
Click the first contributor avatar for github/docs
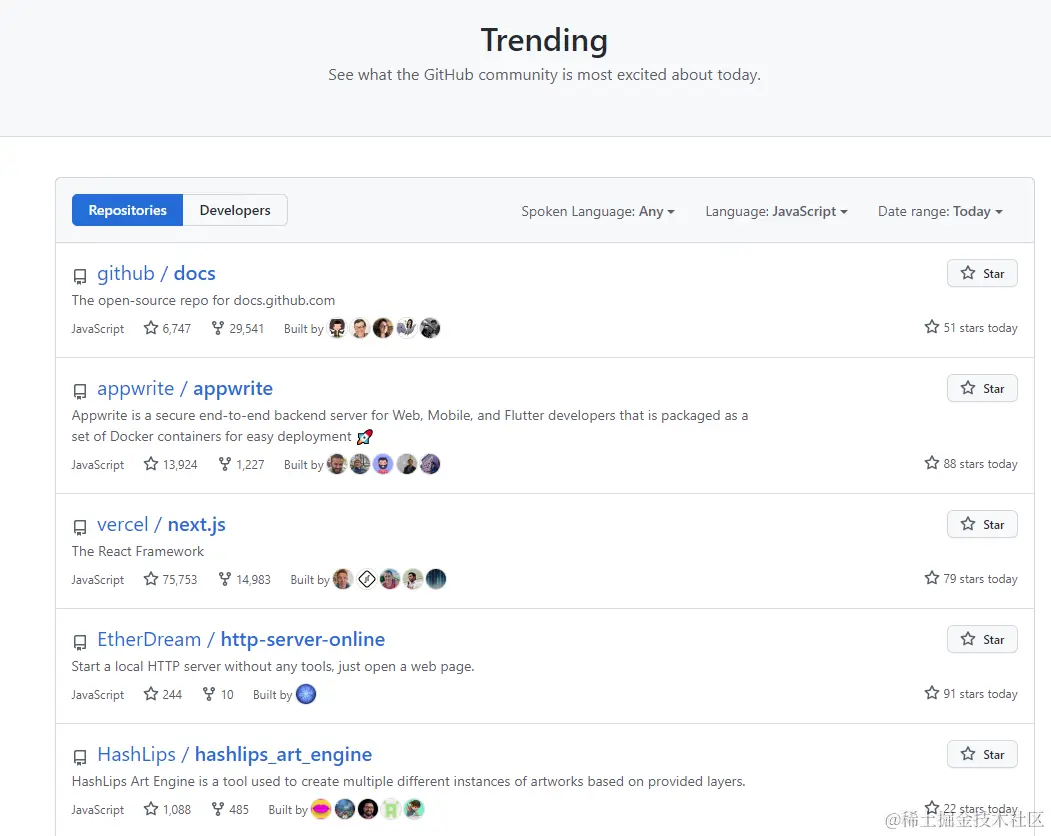337,328
